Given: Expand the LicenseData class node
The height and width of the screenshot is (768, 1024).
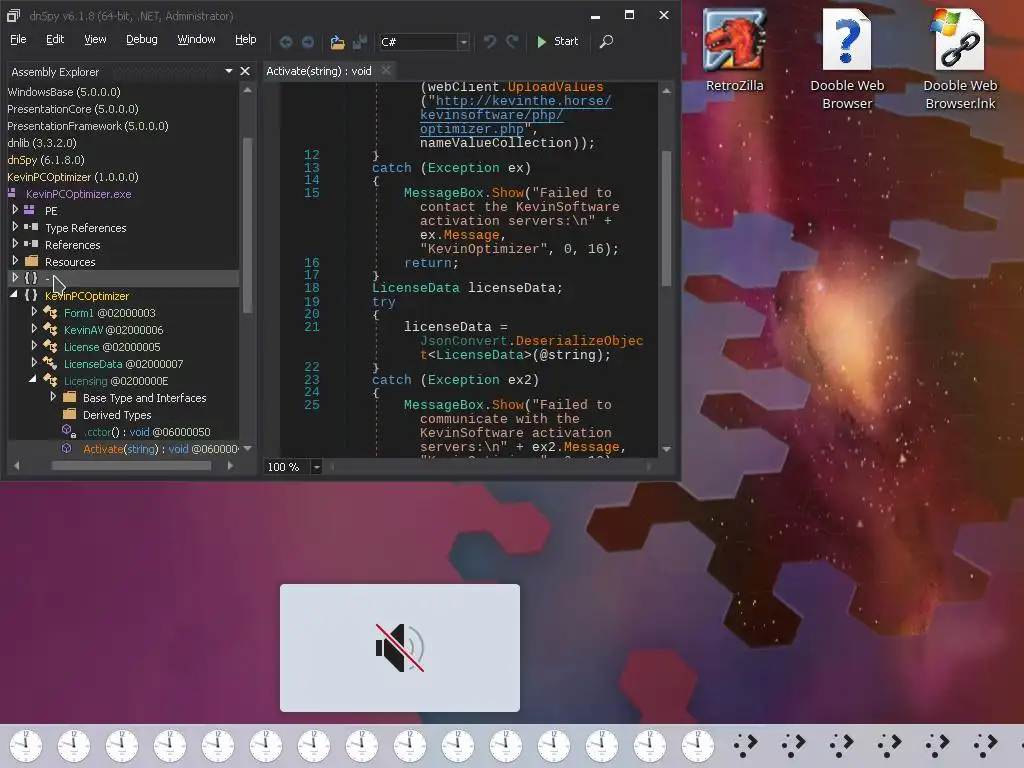Looking at the screenshot, I should [34, 362].
